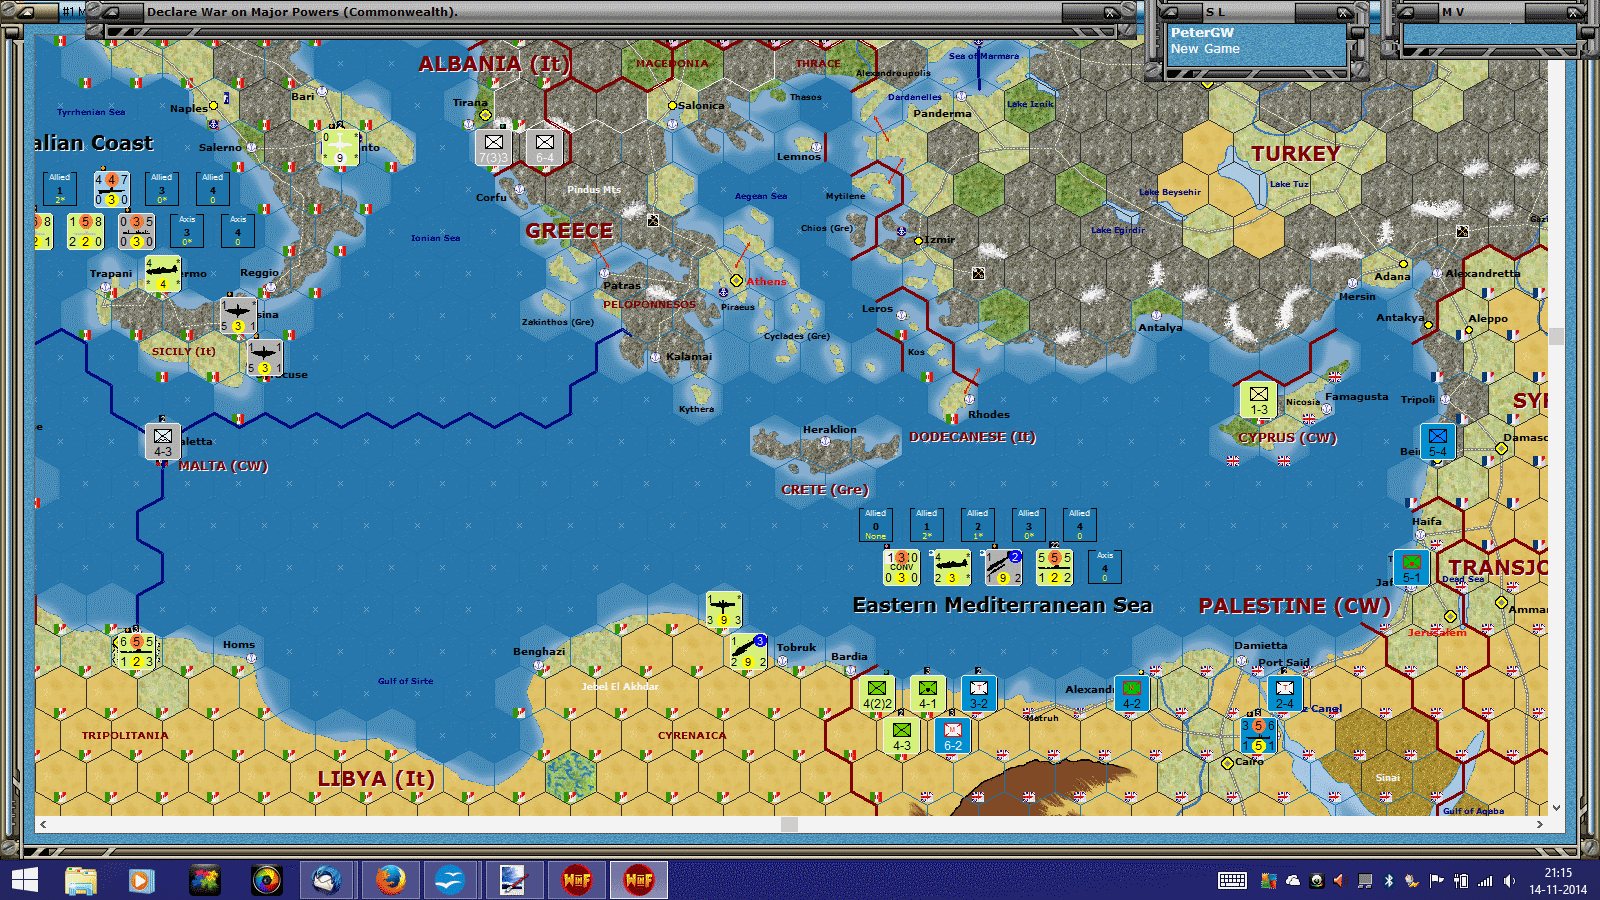Click Allied sea box 4 in Eastern Mediterranean
The height and width of the screenshot is (900, 1600).
[1080, 525]
